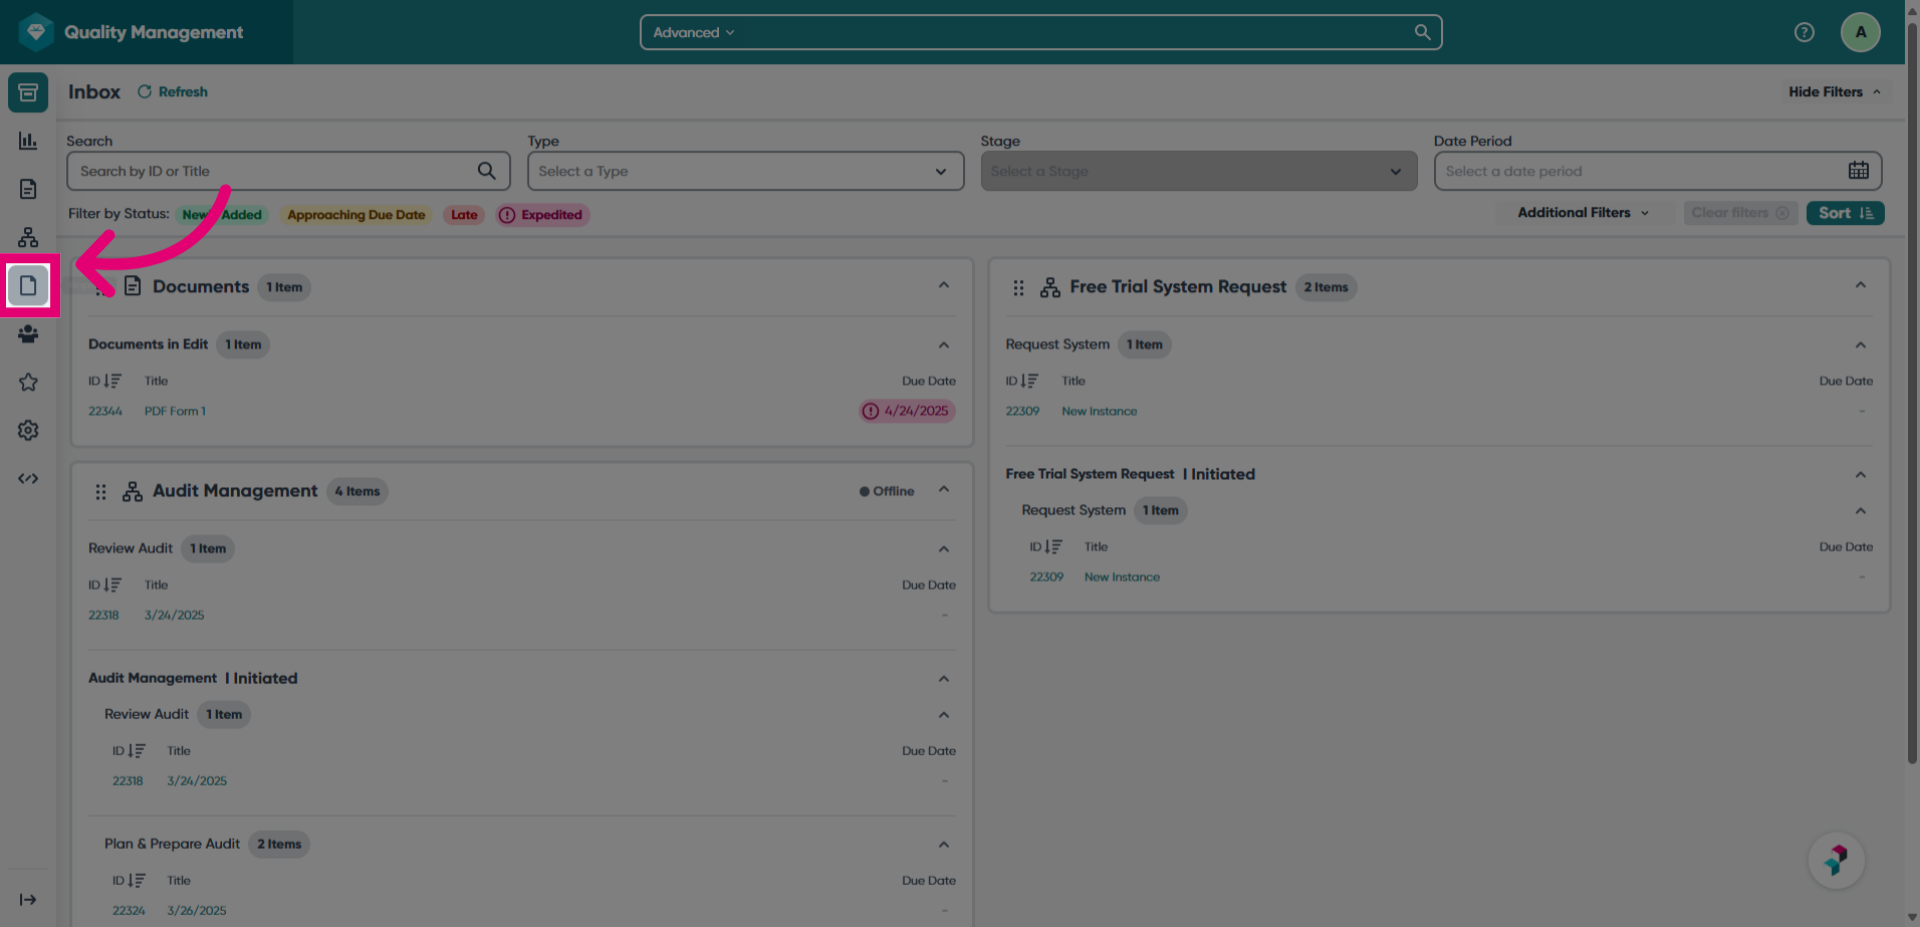Collapse Audit Management | Initiated section
Screen dimensions: 1920x927
[x=944, y=679]
